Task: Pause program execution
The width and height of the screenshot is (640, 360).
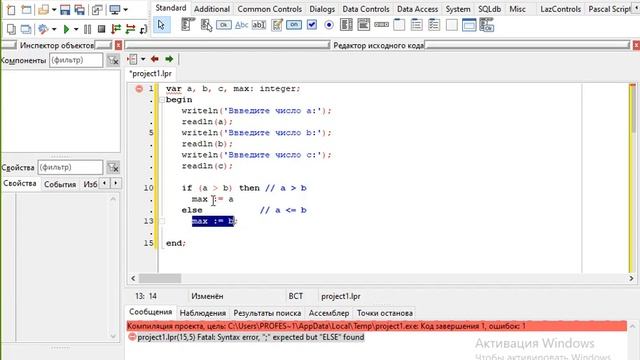Action: click(87, 29)
